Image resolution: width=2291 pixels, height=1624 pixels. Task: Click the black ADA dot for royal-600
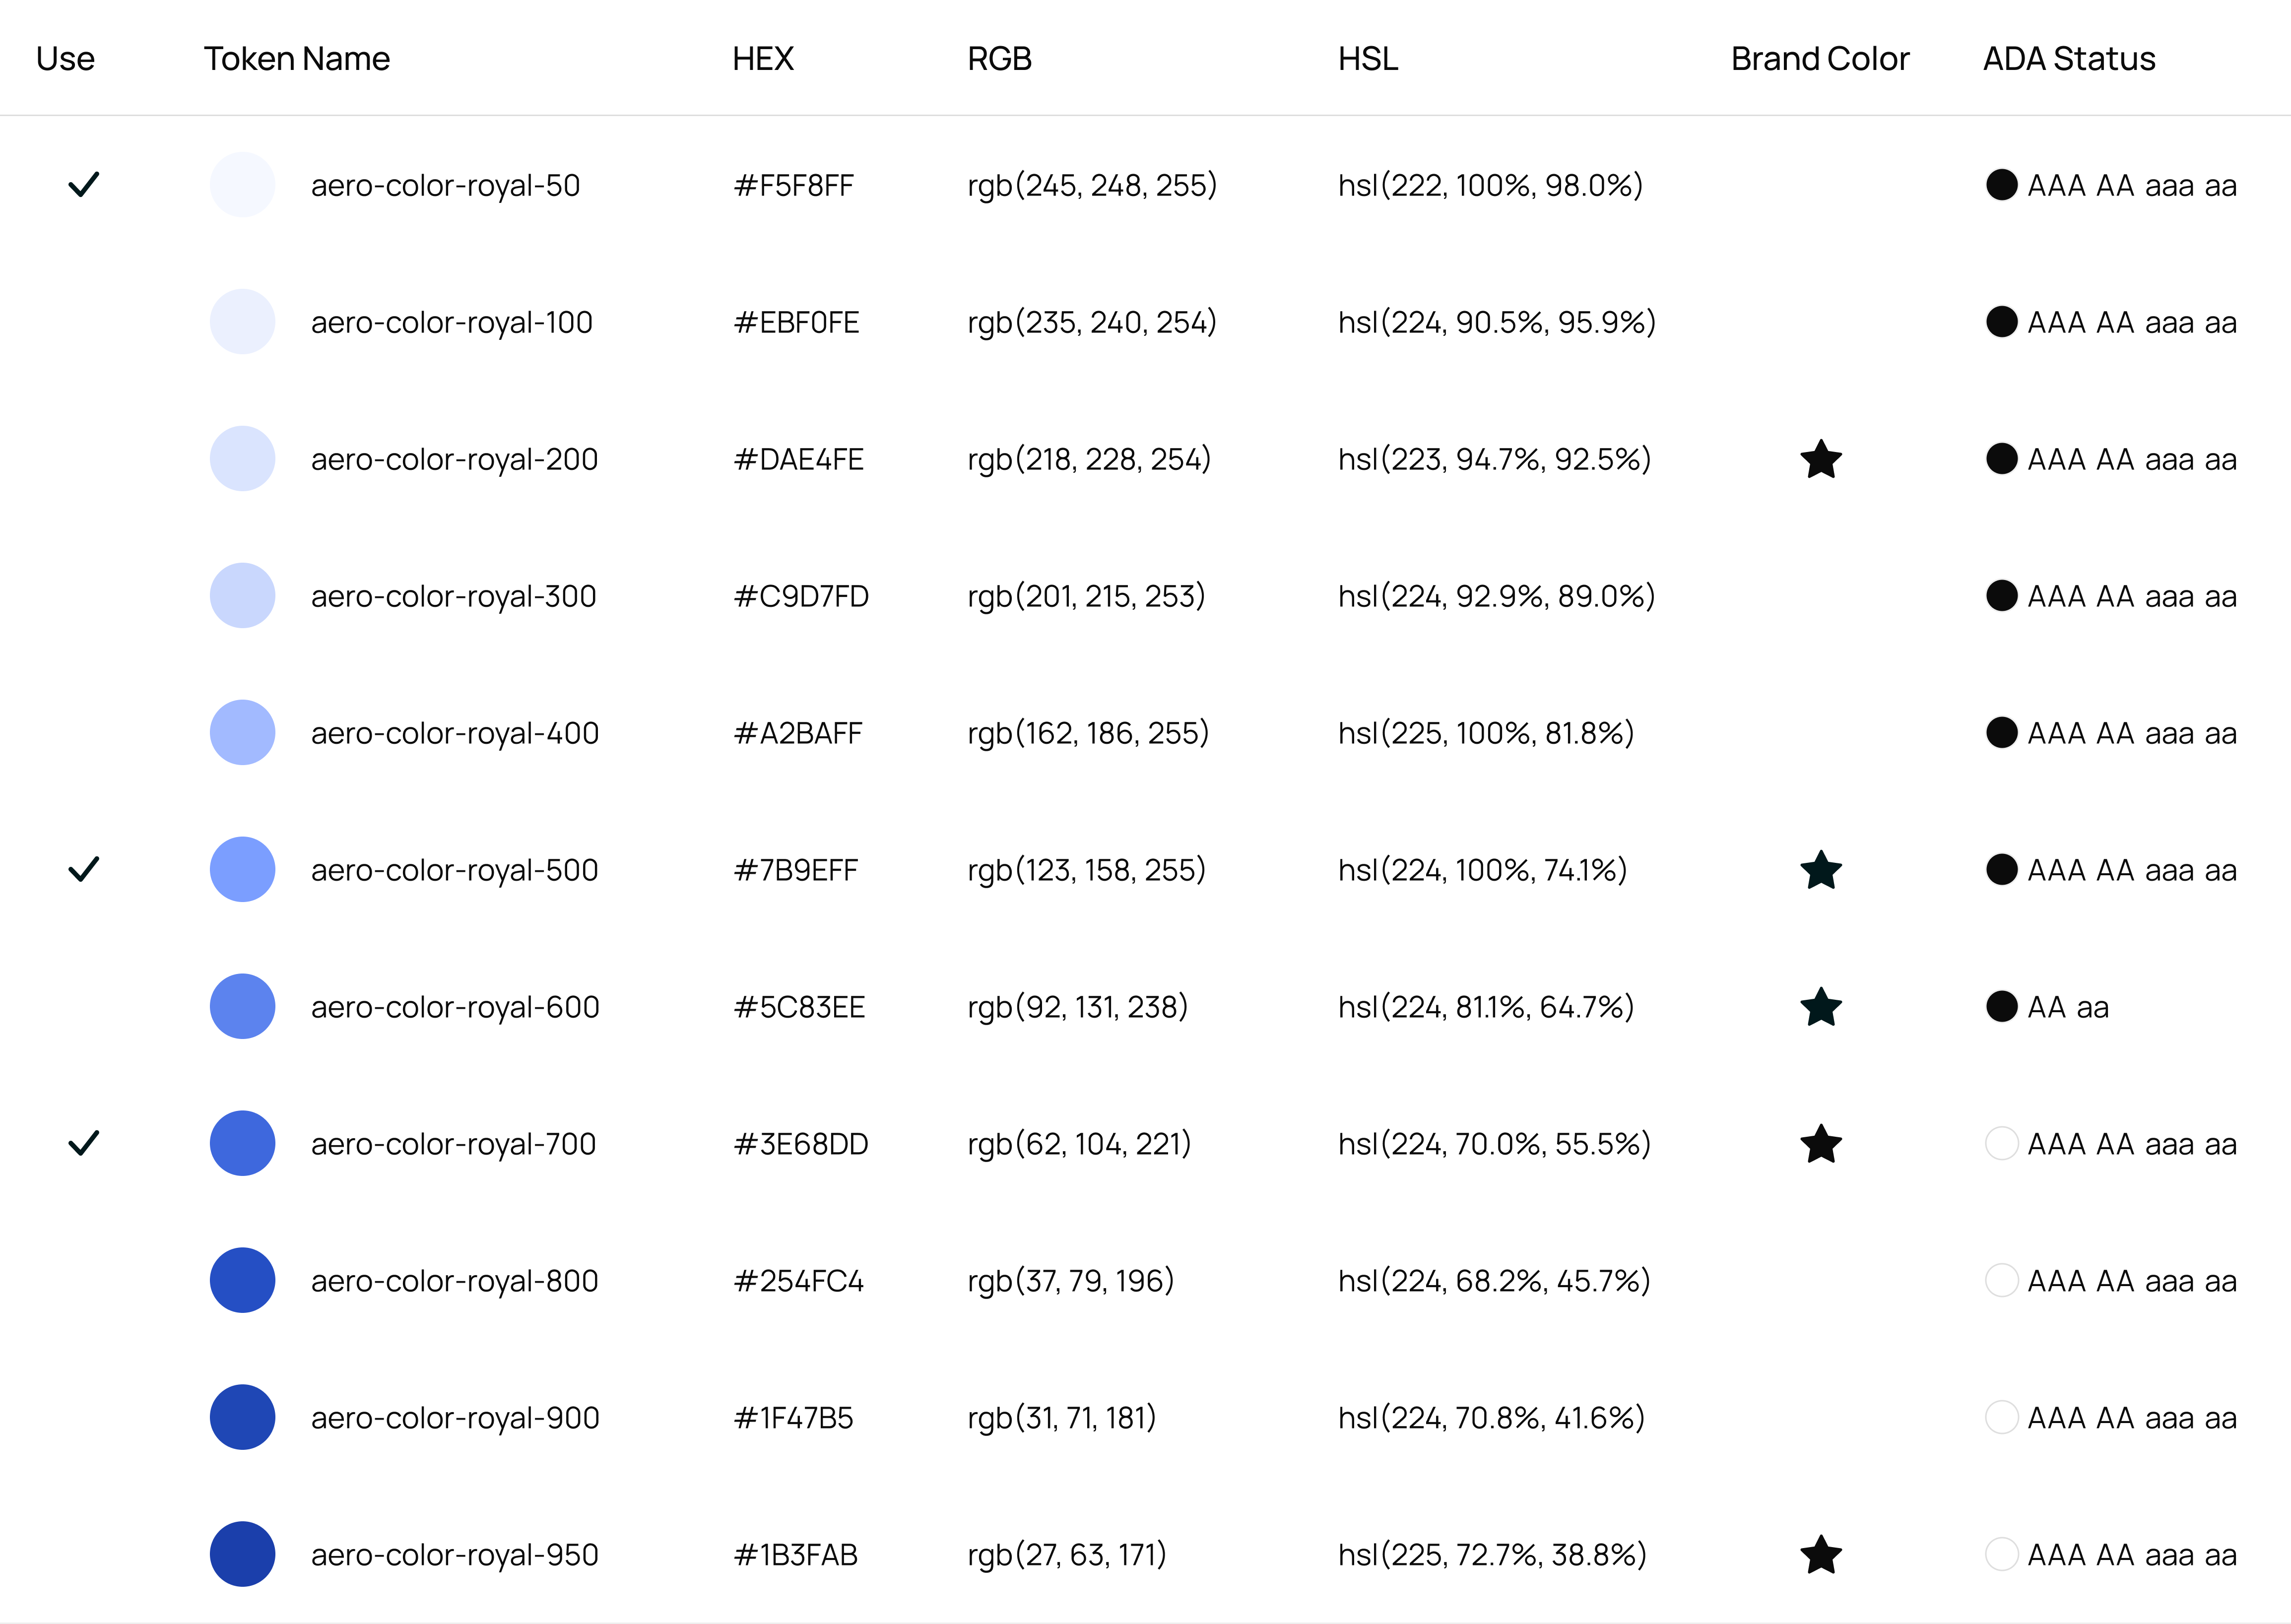tap(2001, 1007)
